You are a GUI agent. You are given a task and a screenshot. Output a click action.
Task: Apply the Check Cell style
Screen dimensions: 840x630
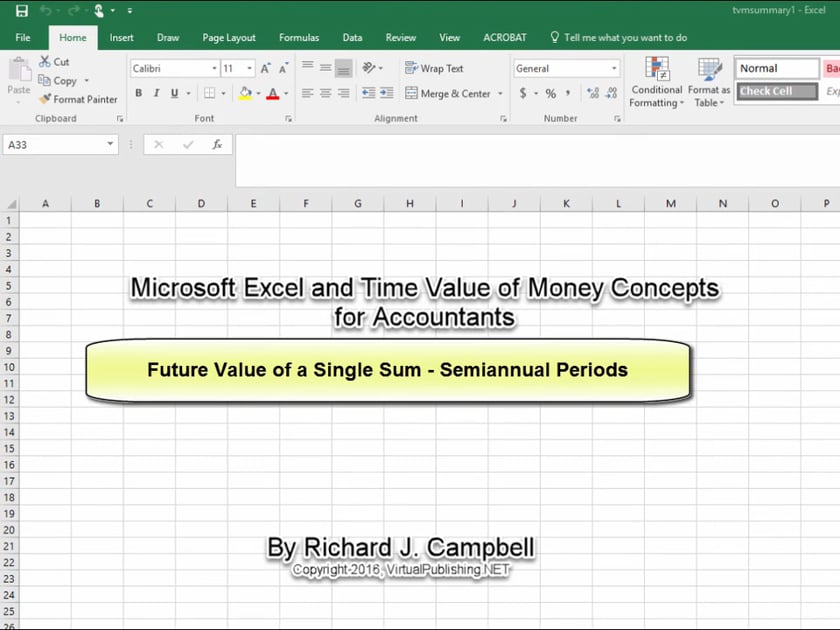tap(777, 91)
